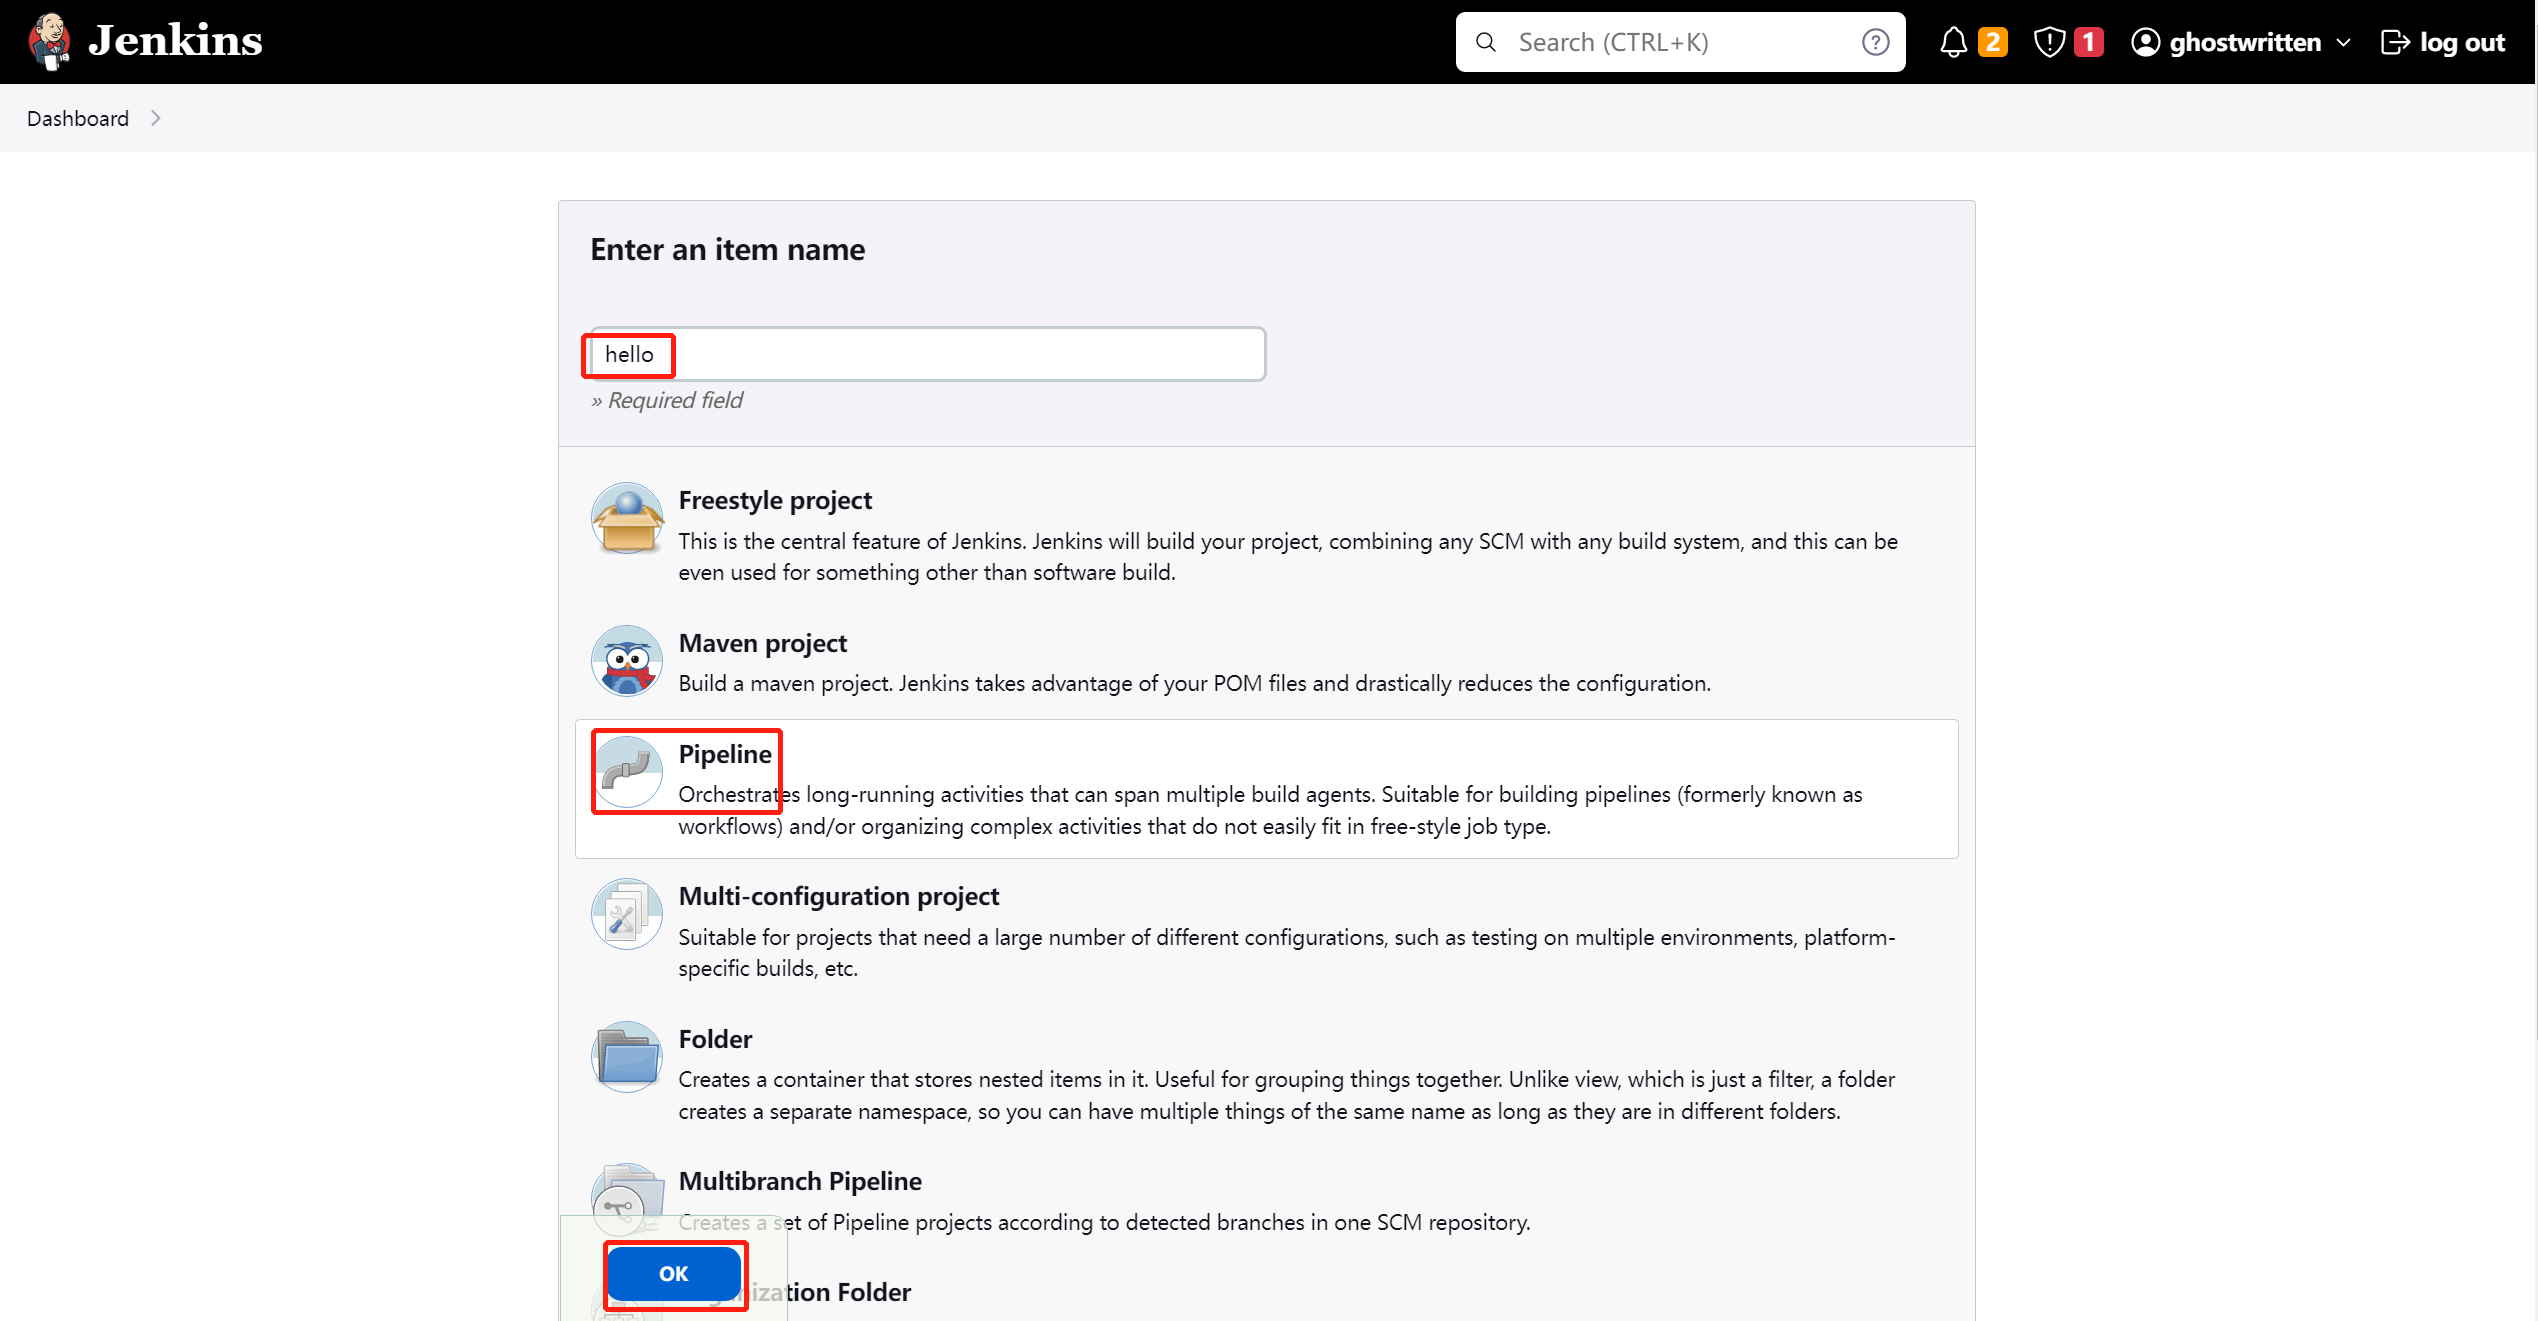This screenshot has height=1321, width=2538.
Task: Click the log out arrow icon
Action: point(2395,42)
